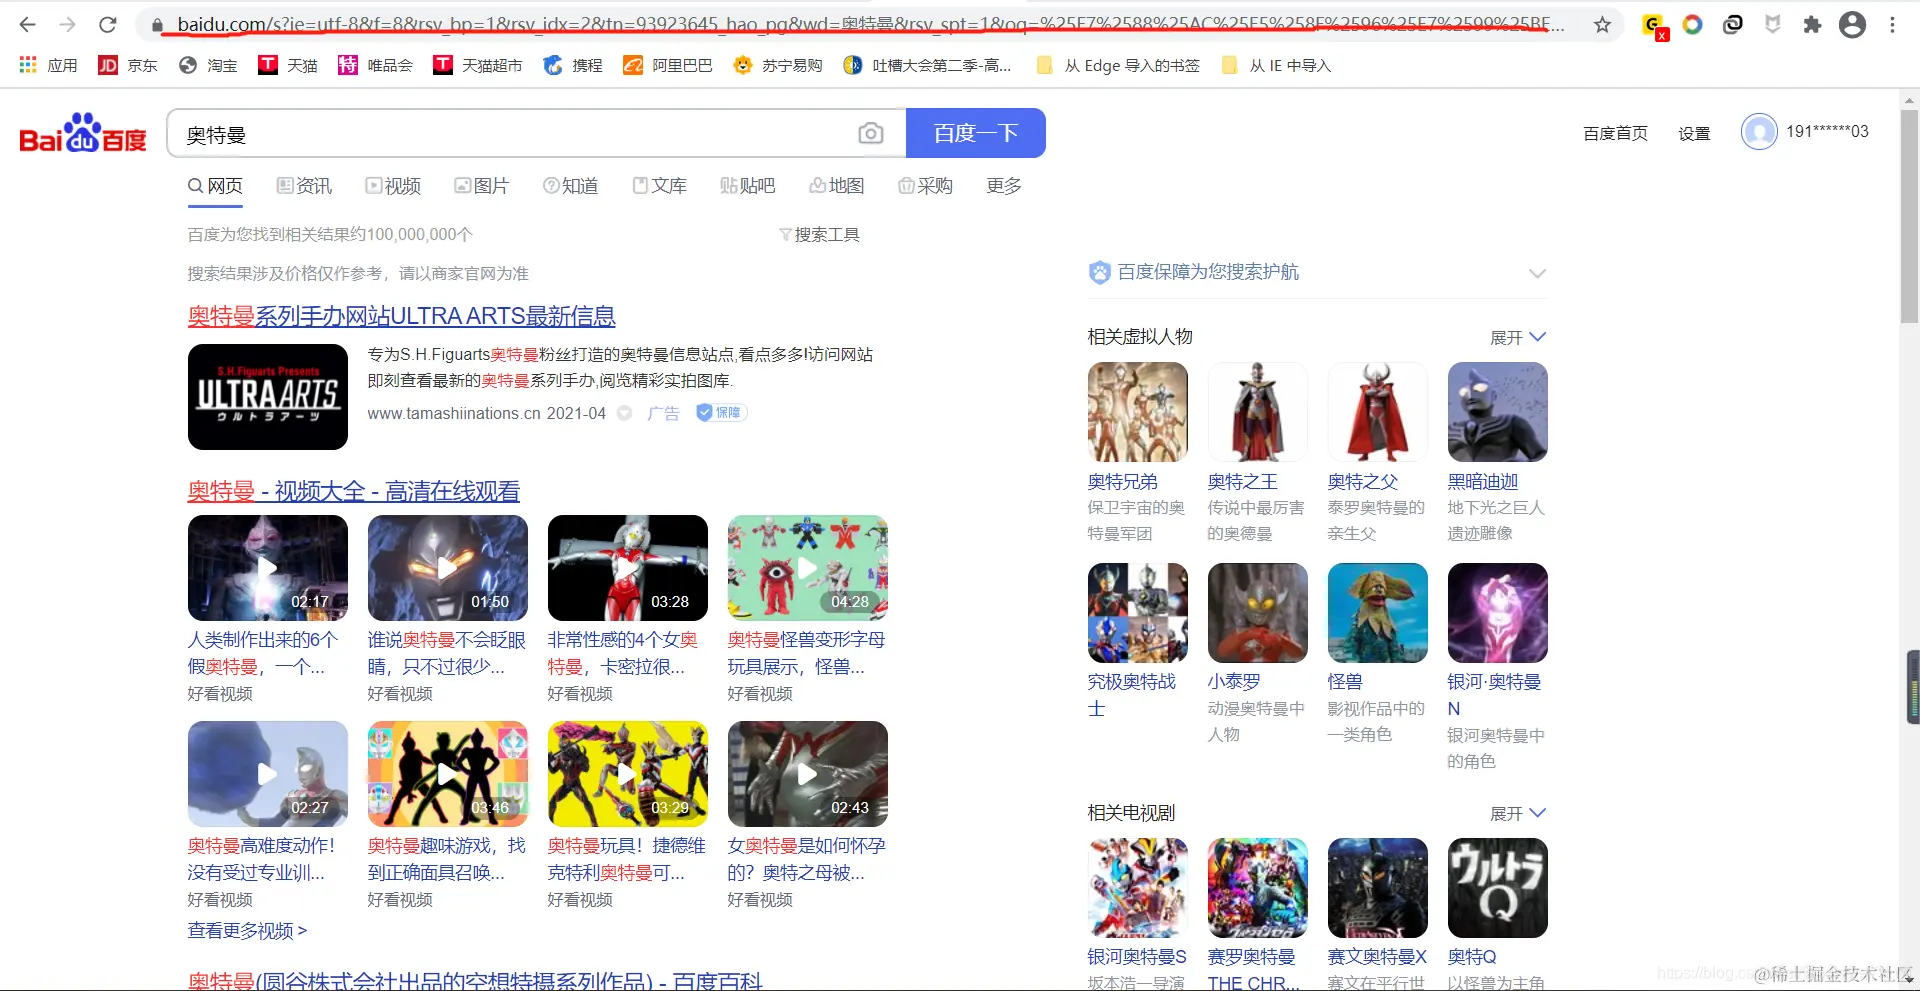The width and height of the screenshot is (1920, 991).
Task: Open the 小泰罗 character thumbnail
Action: pyautogui.click(x=1257, y=613)
